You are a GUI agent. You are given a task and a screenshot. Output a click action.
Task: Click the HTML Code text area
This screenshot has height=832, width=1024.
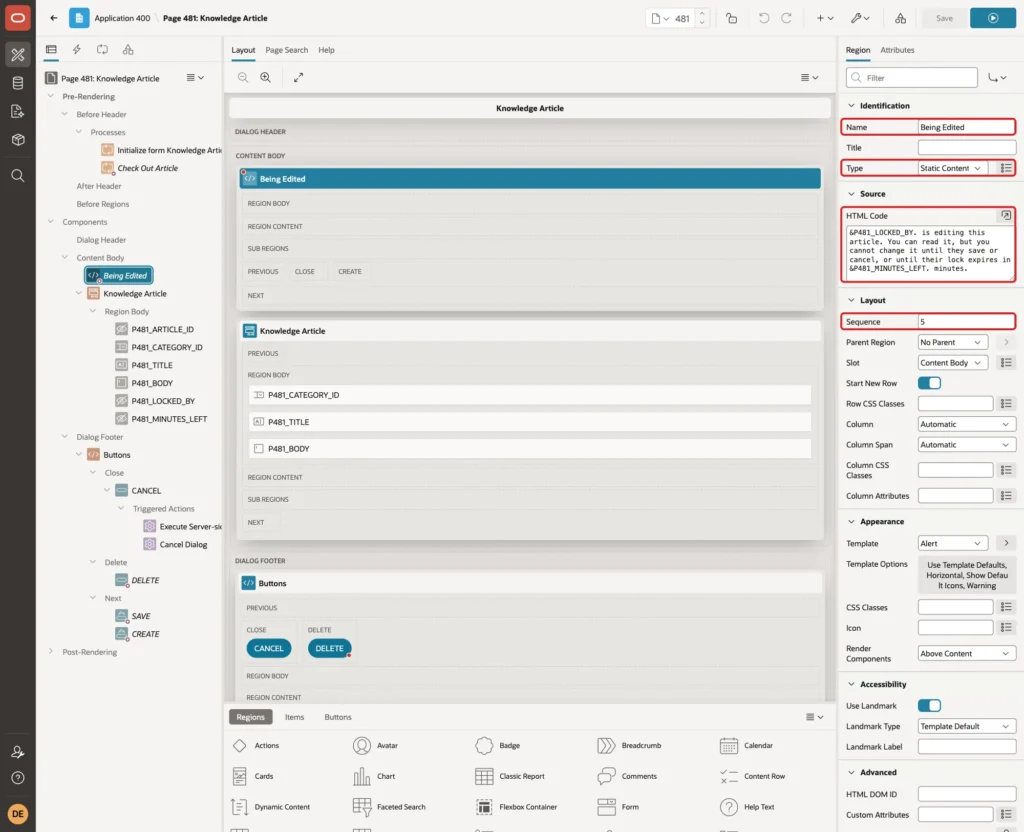click(929, 251)
